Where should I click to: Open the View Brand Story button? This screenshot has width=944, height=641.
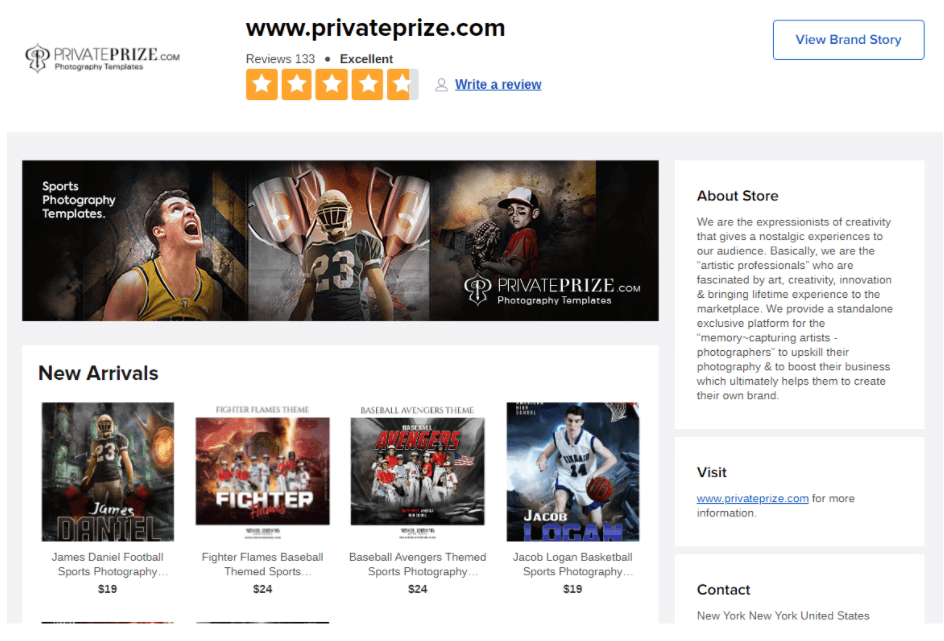(x=848, y=40)
